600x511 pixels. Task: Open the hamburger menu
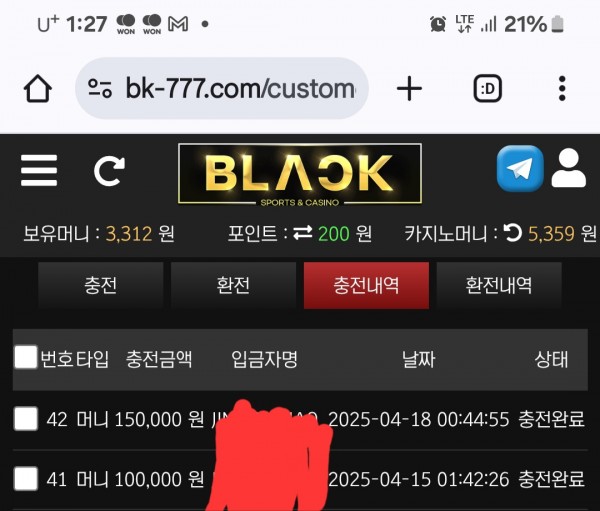39,170
